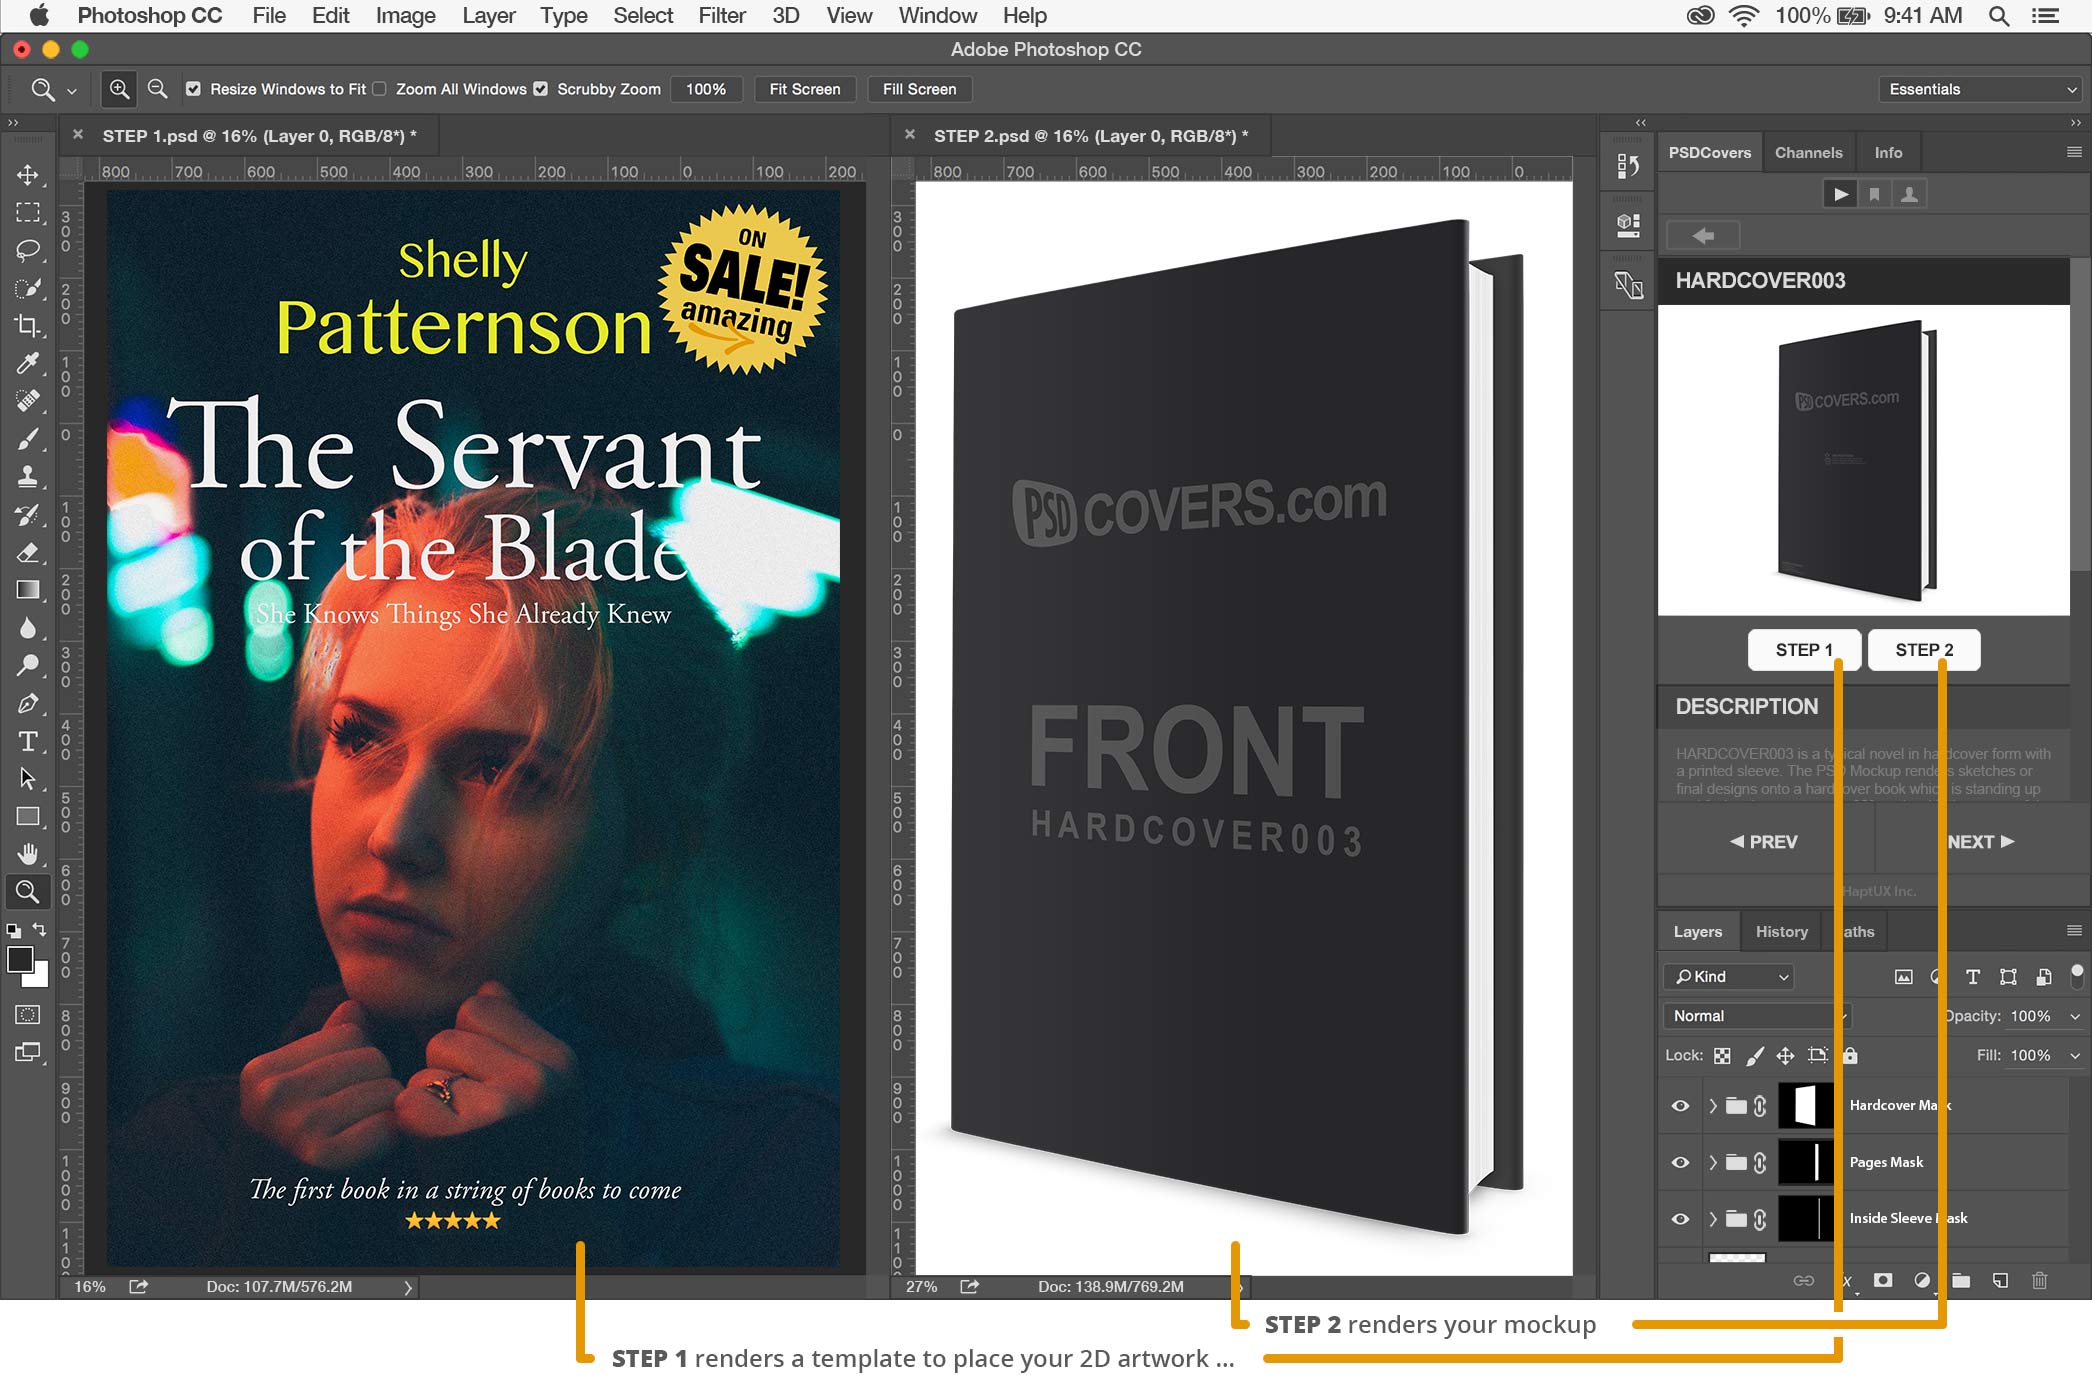Select the Path Selection tool
This screenshot has height=1380, width=2092.
click(x=27, y=778)
